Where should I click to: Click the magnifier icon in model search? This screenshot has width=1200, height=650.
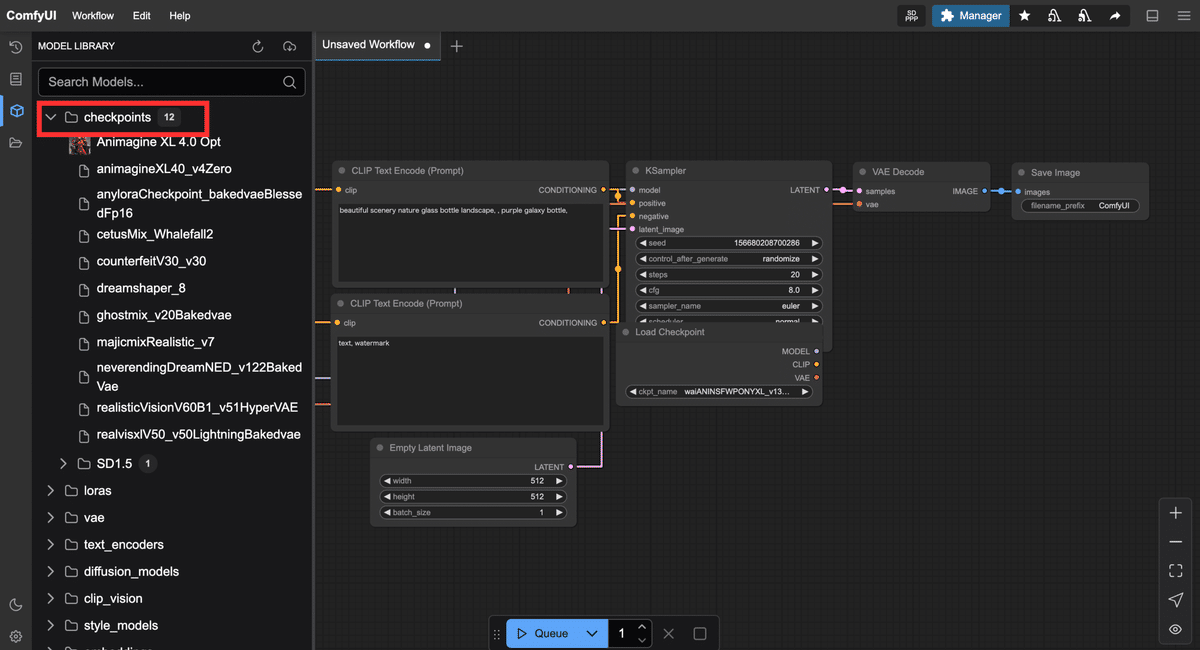point(289,82)
